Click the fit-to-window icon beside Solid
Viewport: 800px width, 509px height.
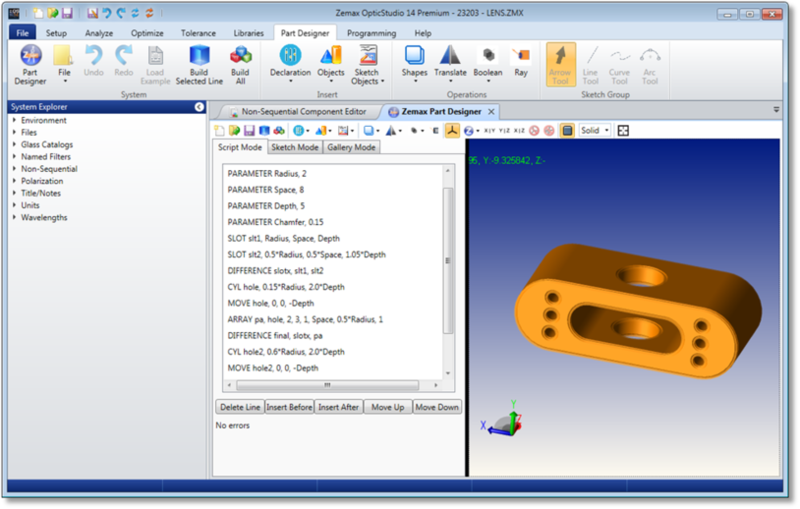tap(623, 130)
